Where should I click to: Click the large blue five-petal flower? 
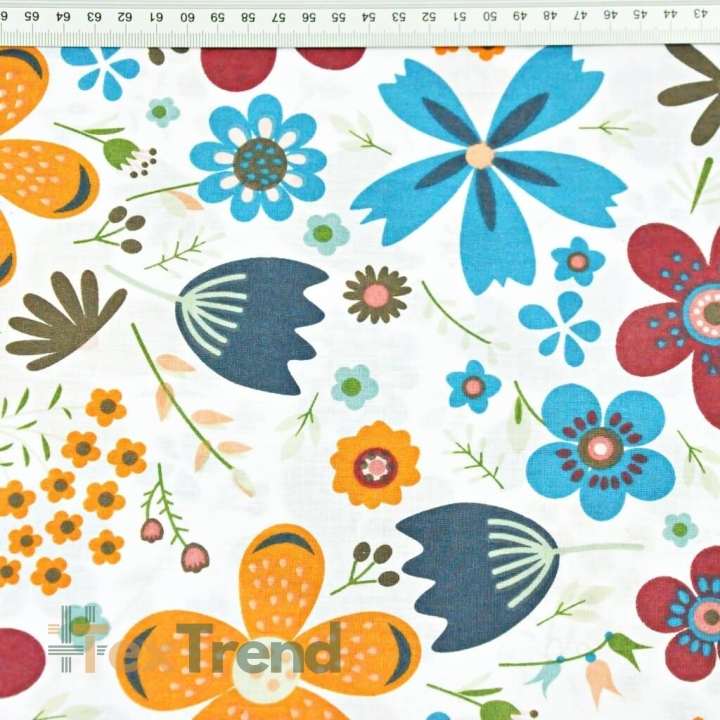point(488,170)
